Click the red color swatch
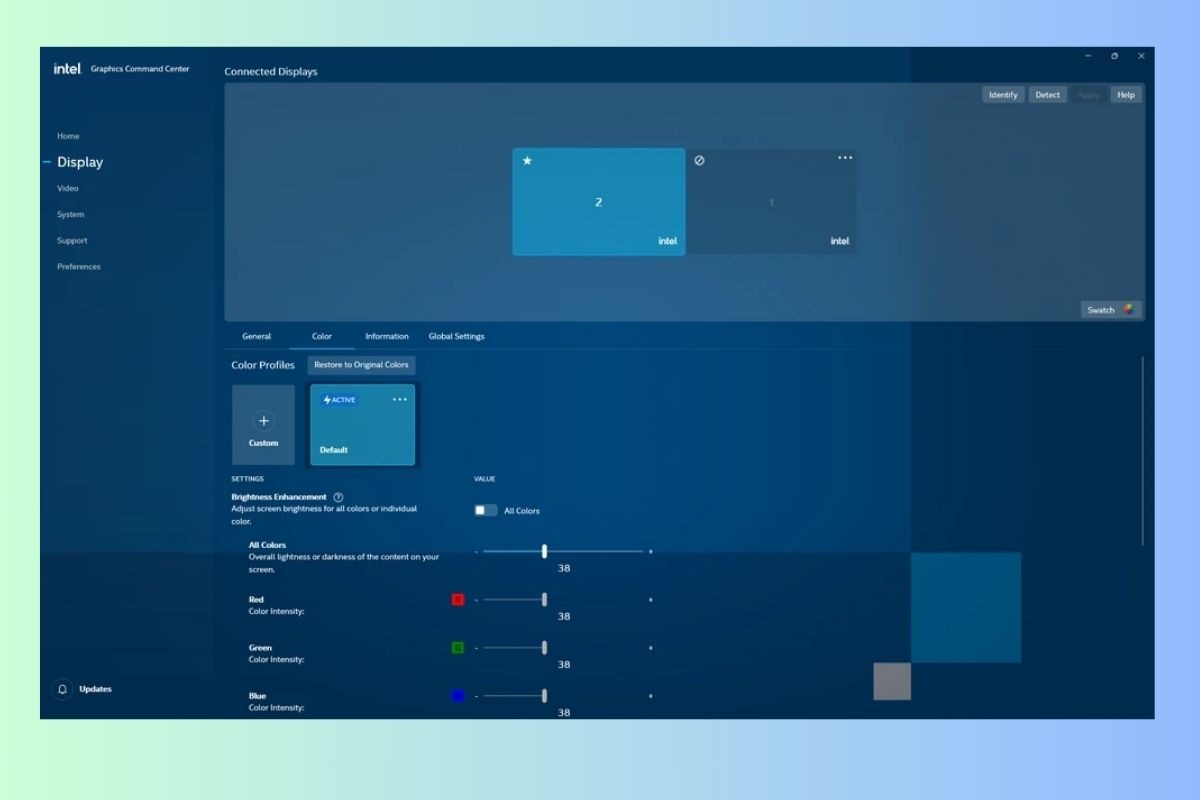This screenshot has height=800, width=1200. 458,600
